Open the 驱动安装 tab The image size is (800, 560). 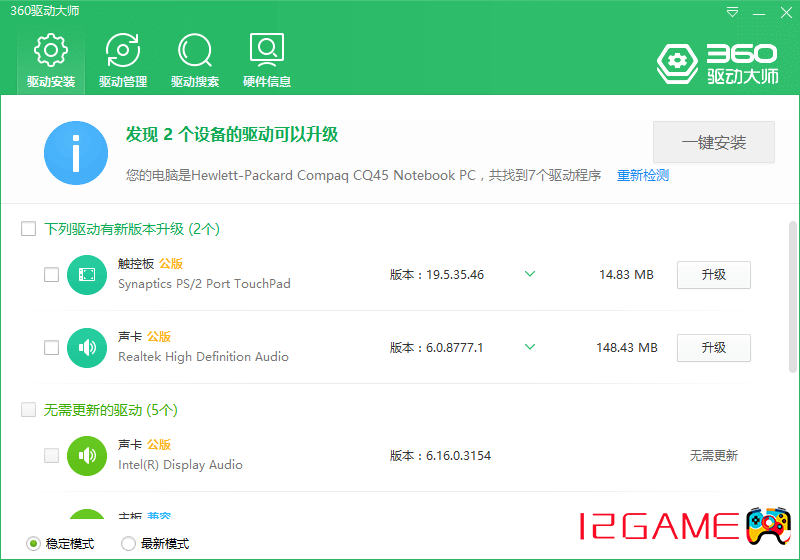(51, 61)
